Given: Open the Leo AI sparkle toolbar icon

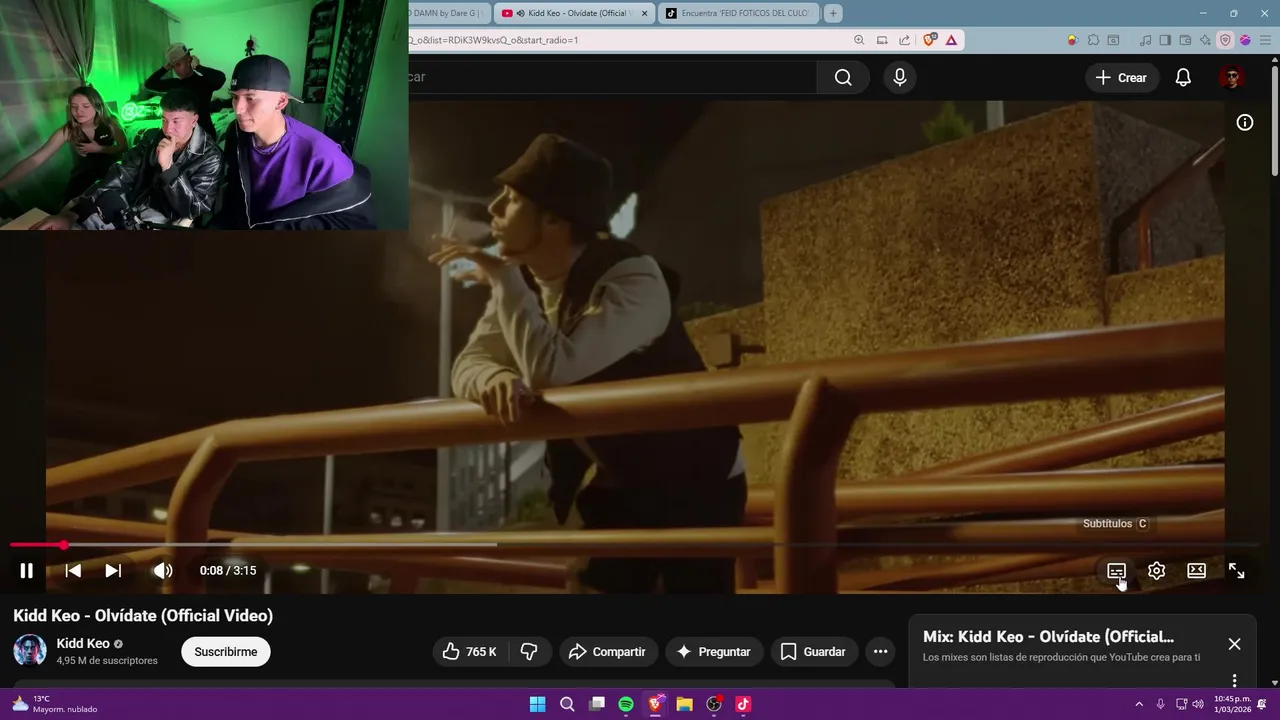Looking at the screenshot, I should [1205, 40].
